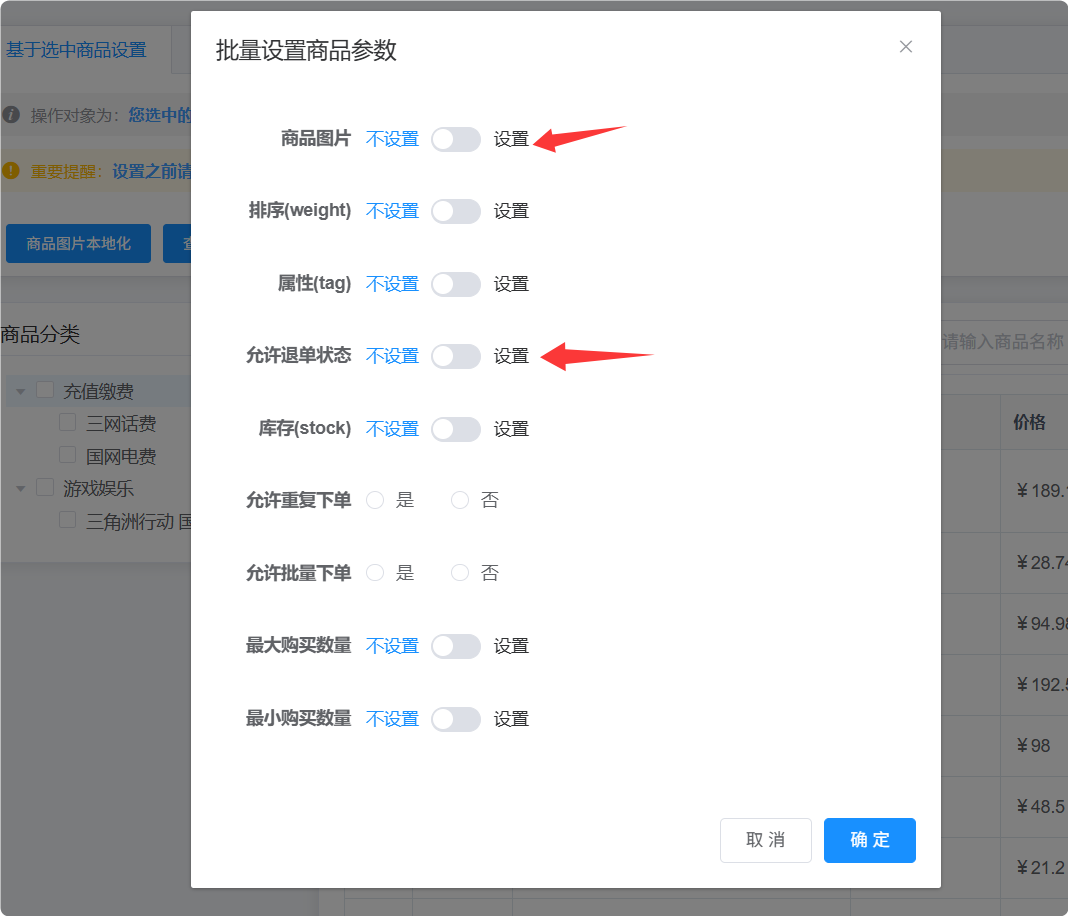
Task: Collapse the 游戏娱乐 tree node
Action: [x=20, y=488]
